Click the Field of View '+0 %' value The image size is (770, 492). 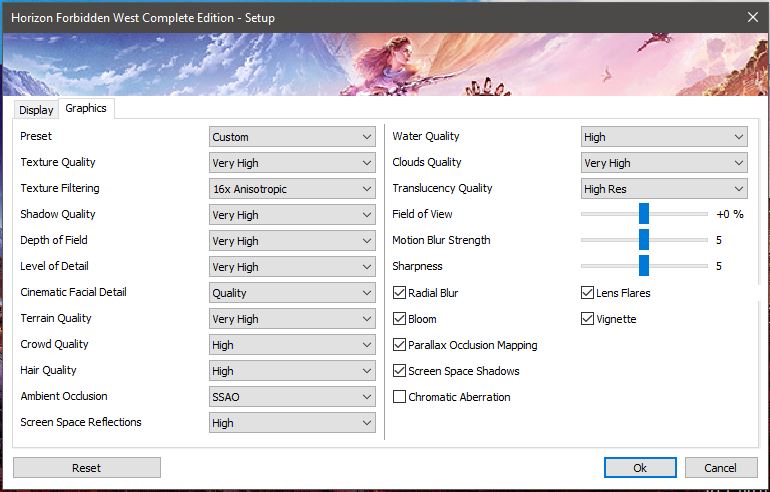[730, 214]
